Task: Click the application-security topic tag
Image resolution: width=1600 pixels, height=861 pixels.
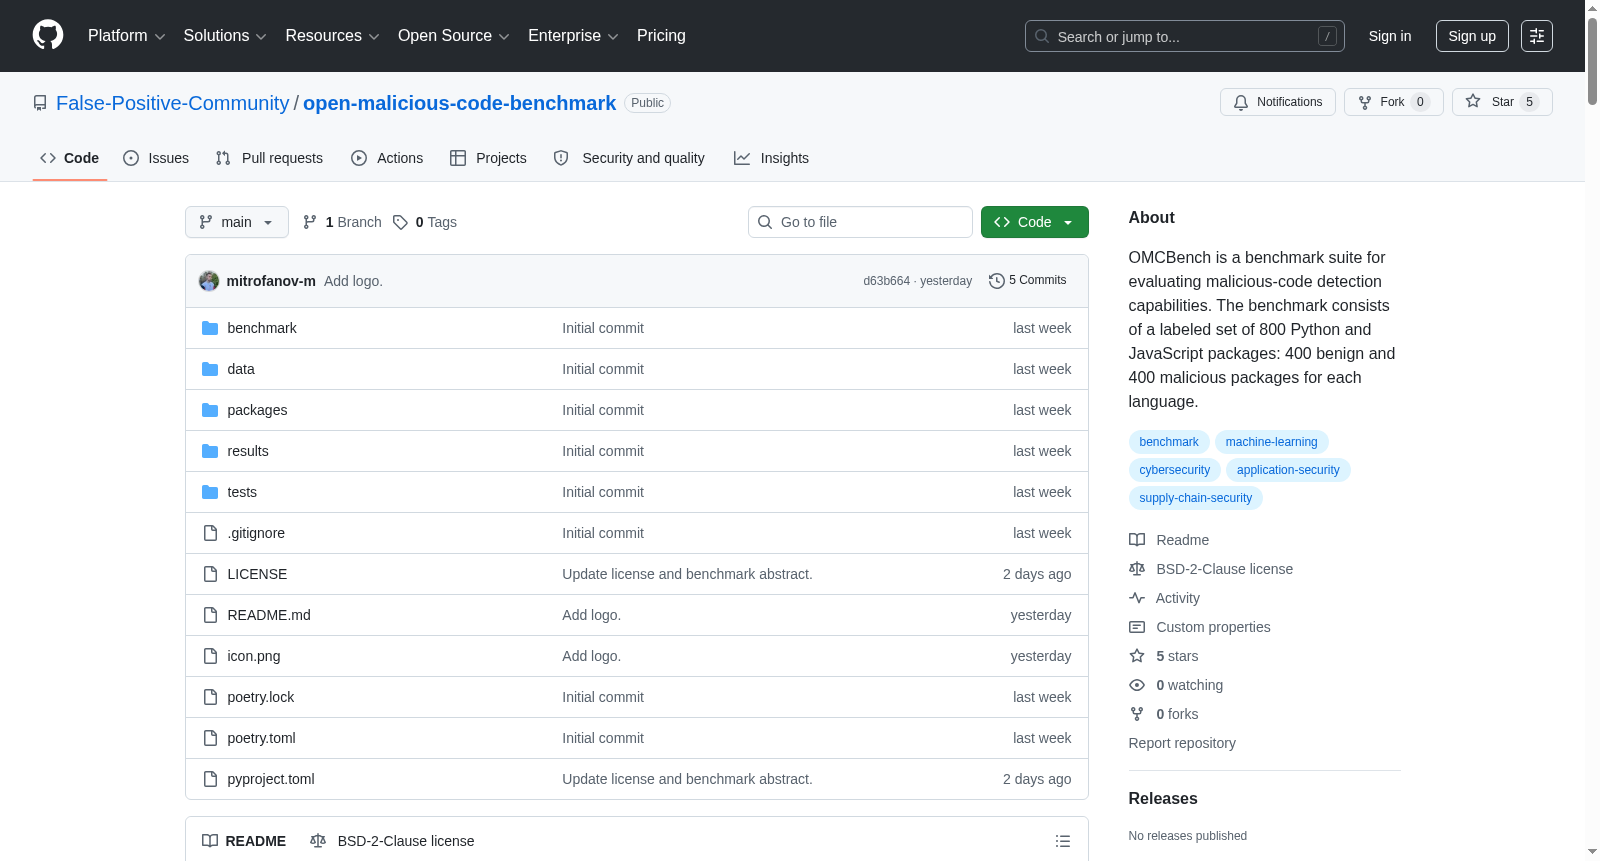Action: tap(1288, 470)
